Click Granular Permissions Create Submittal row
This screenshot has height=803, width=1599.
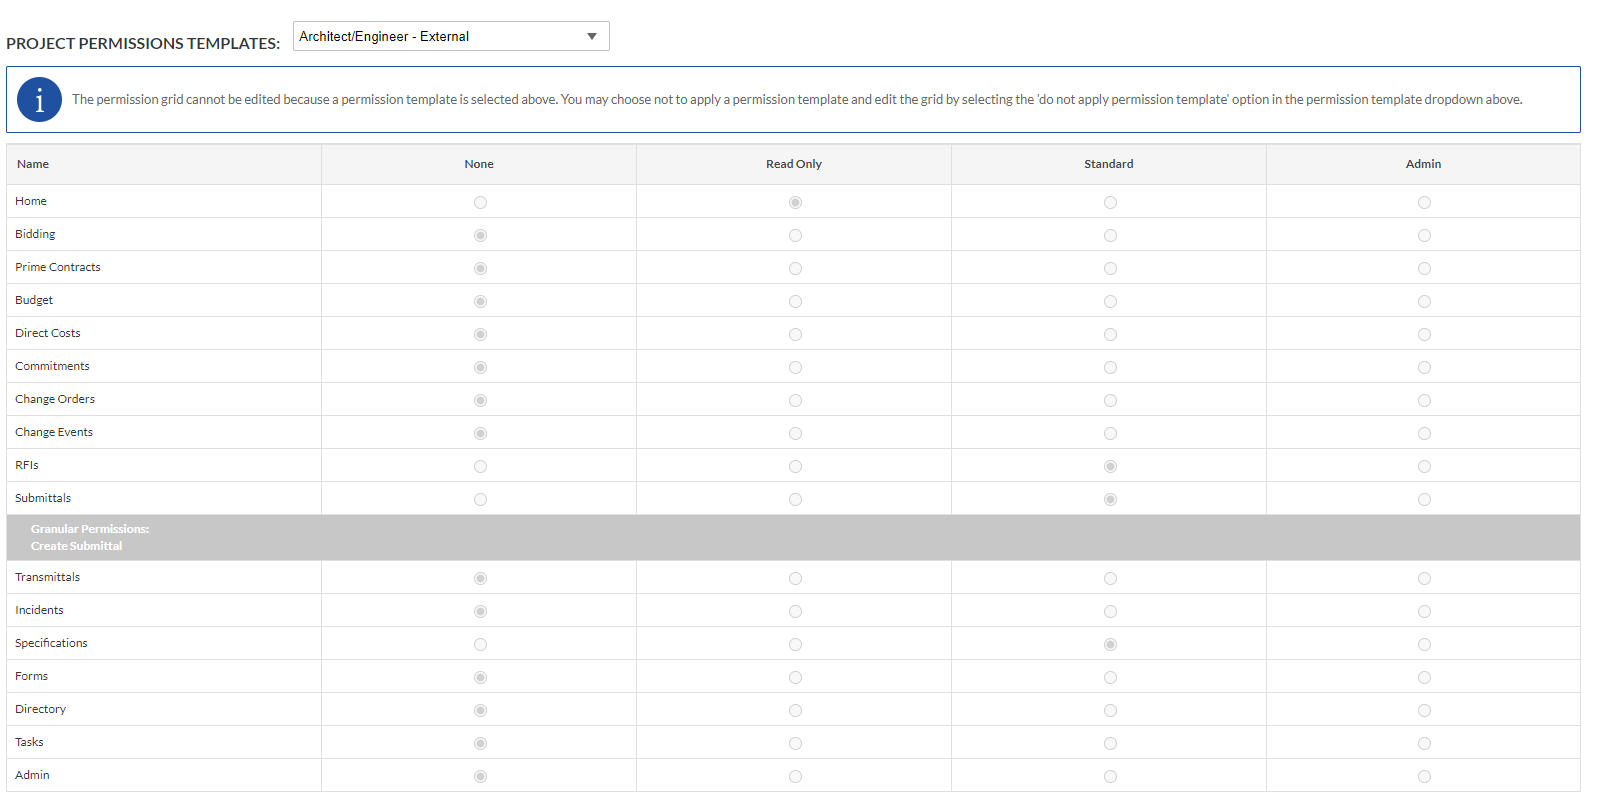click(x=793, y=538)
